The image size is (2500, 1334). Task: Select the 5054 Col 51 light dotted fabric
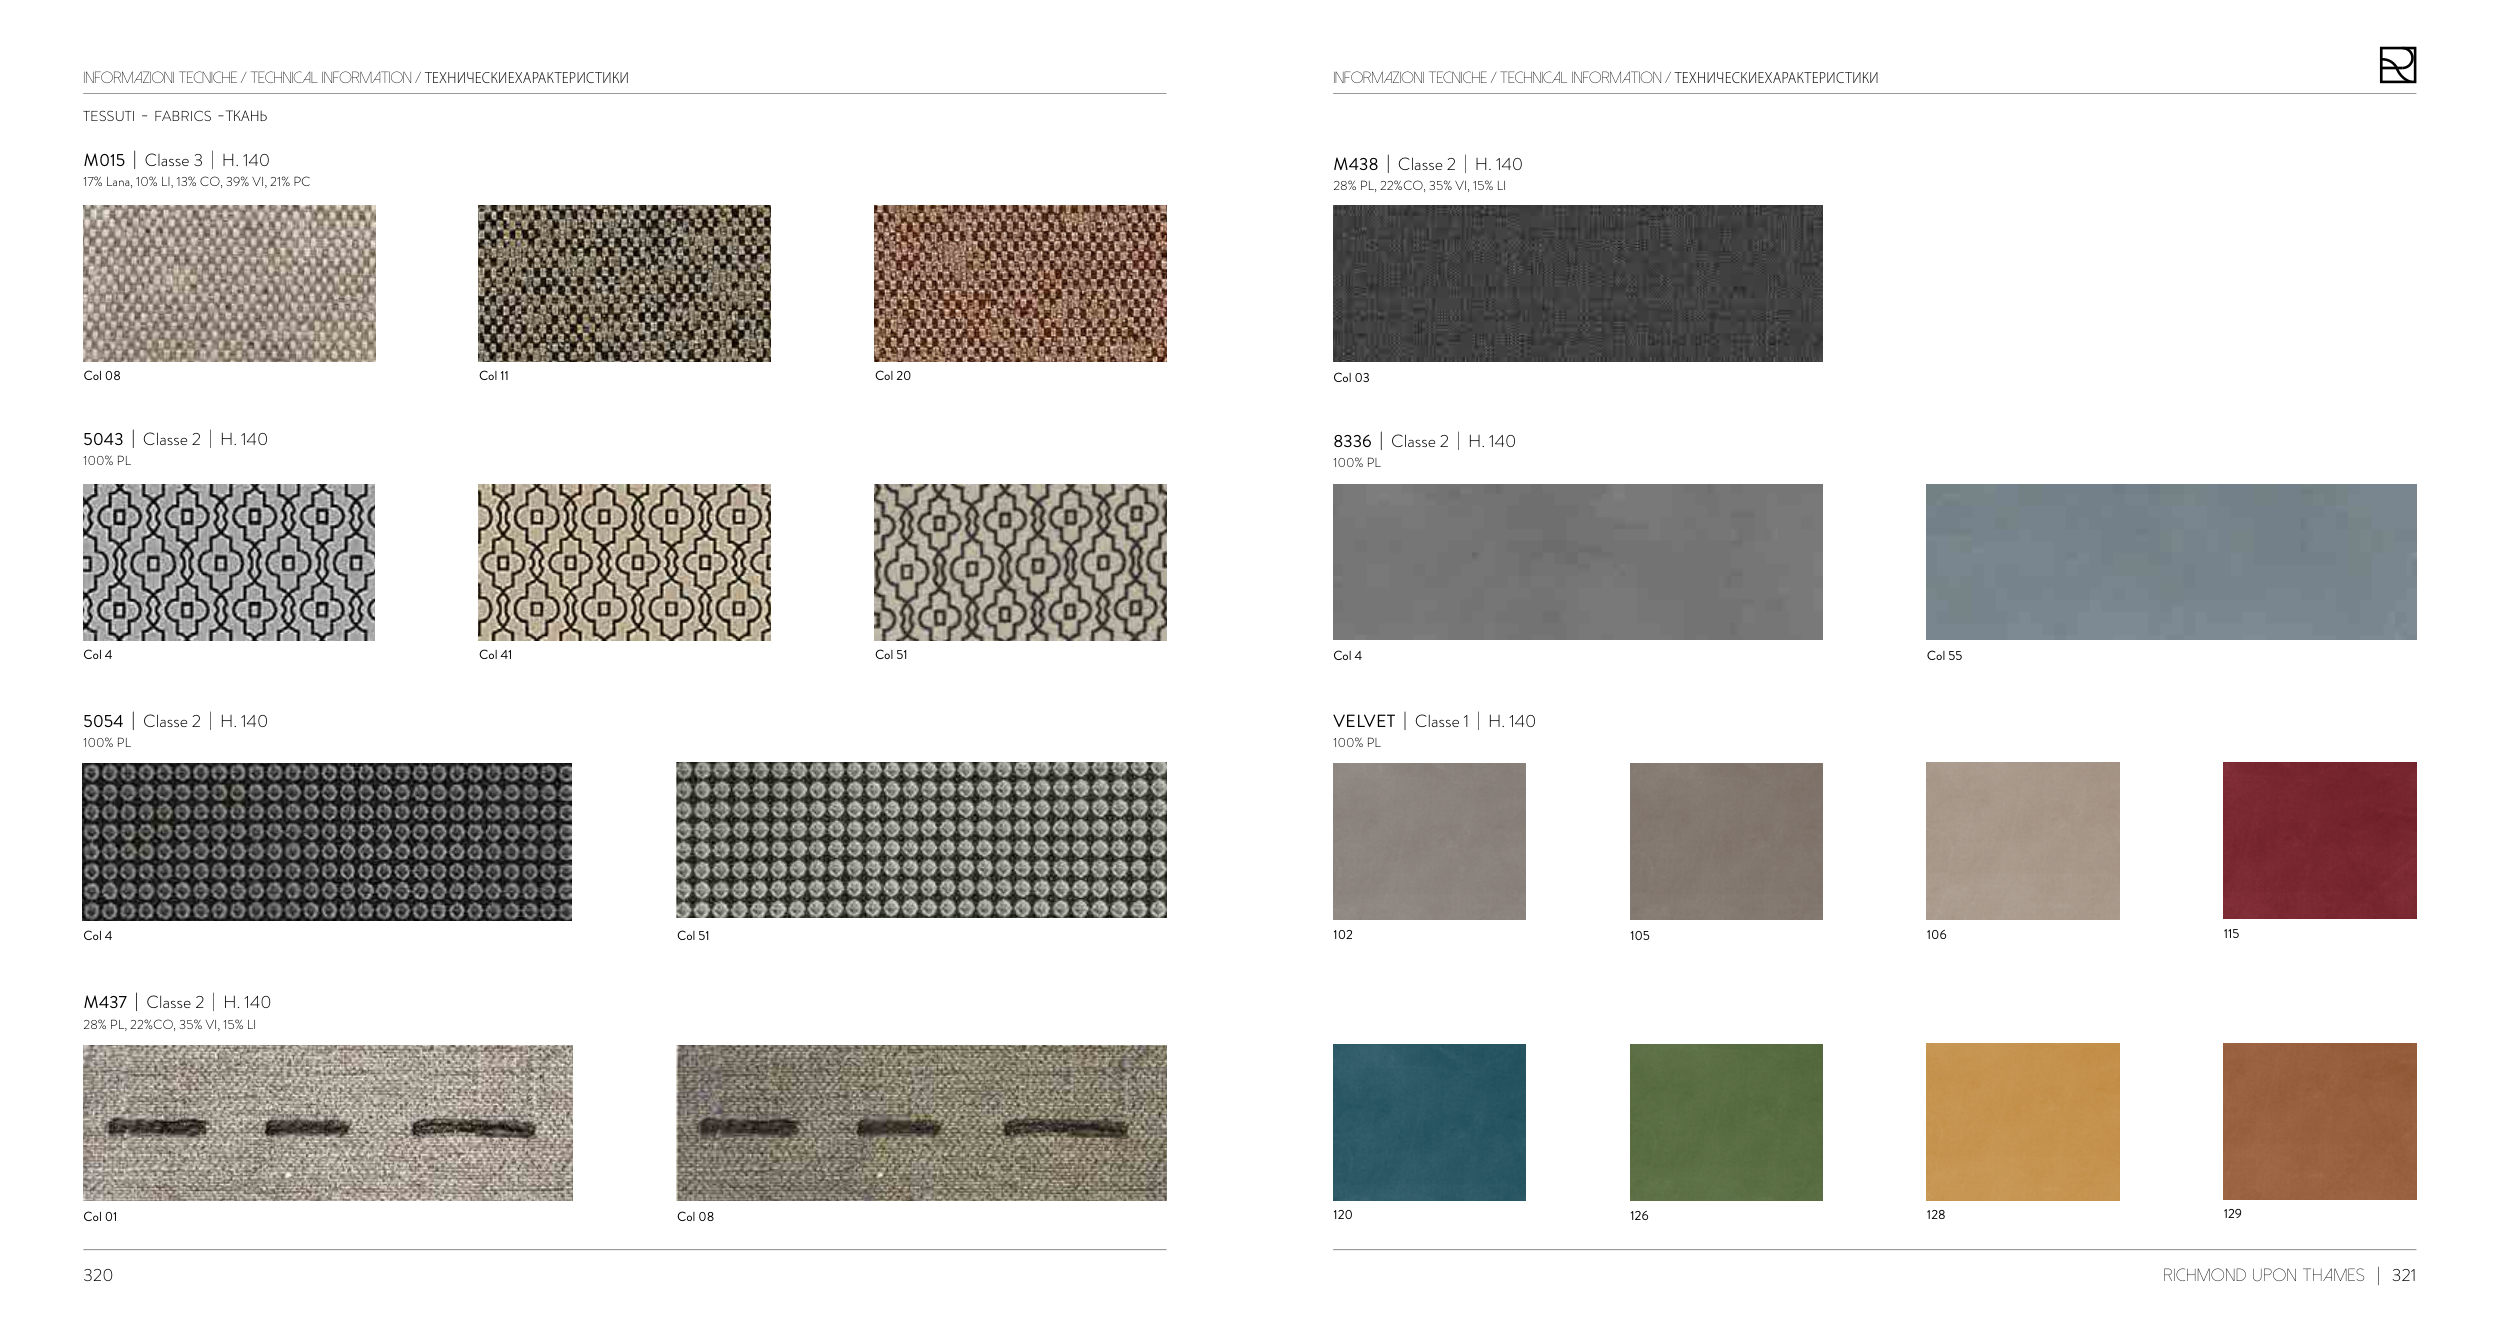click(921, 840)
